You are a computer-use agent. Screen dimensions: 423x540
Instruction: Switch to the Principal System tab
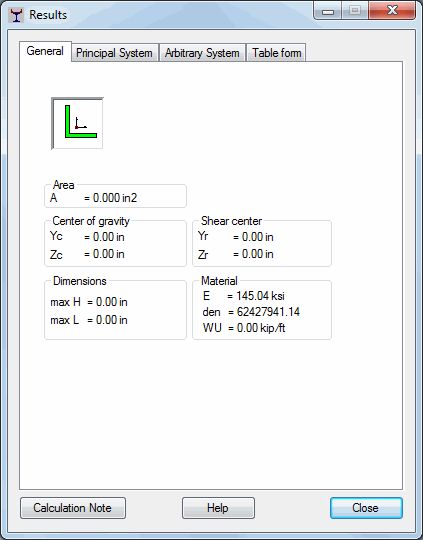(114, 53)
